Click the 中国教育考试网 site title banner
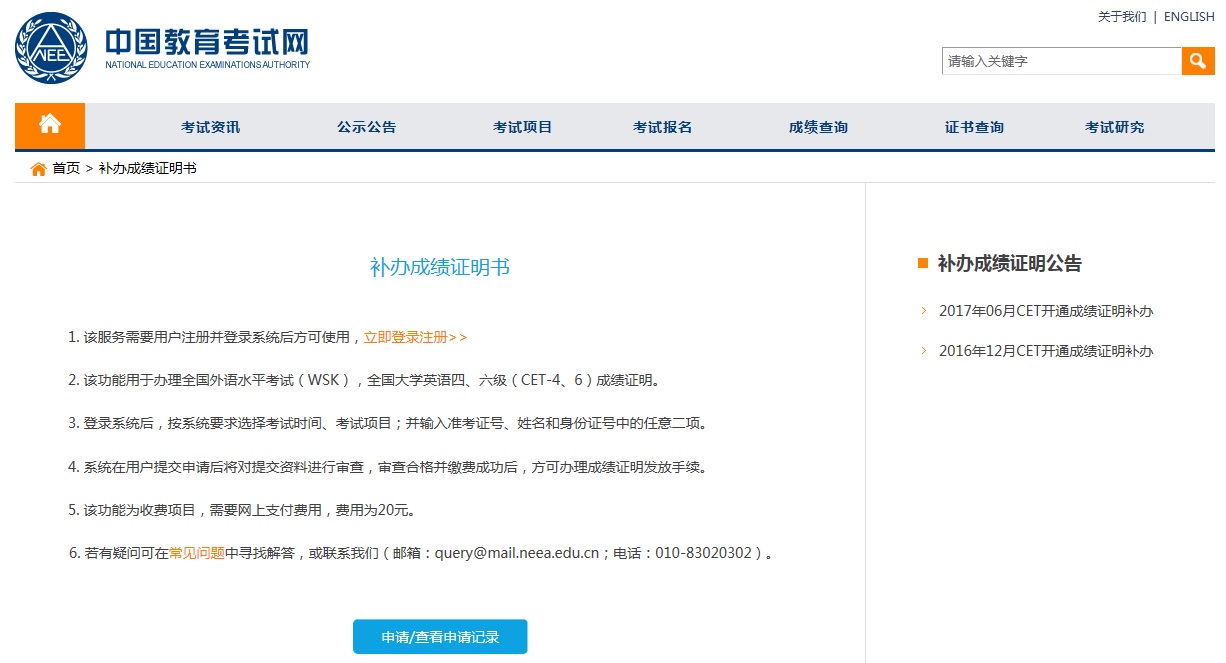Screen dimensions: 1226x663 pyautogui.click(x=207, y=49)
